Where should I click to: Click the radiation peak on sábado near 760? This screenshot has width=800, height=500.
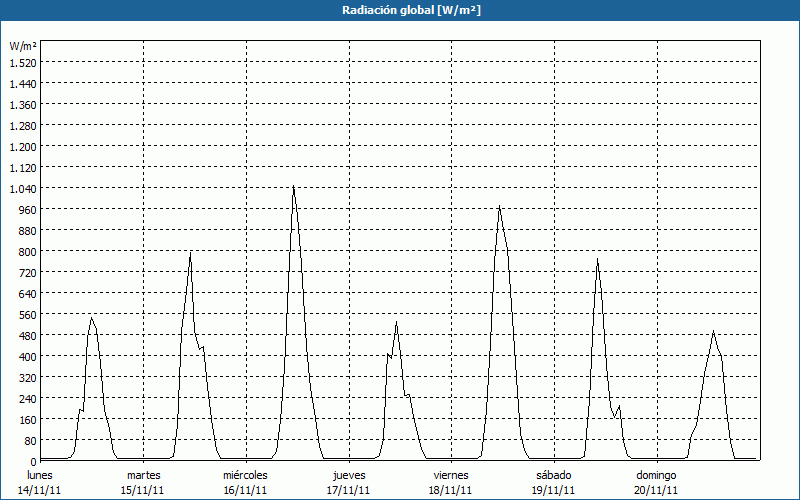(597, 259)
